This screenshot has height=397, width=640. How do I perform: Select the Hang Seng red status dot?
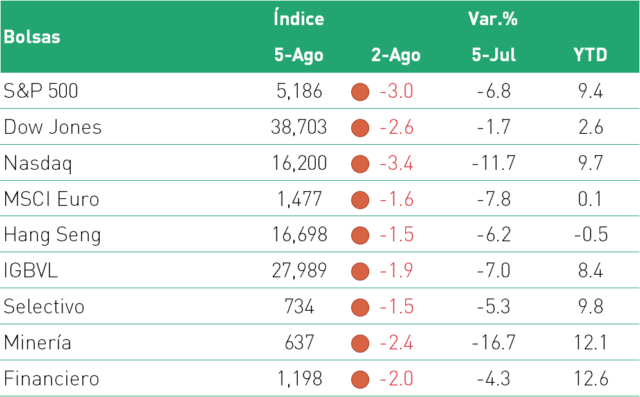tap(360, 235)
